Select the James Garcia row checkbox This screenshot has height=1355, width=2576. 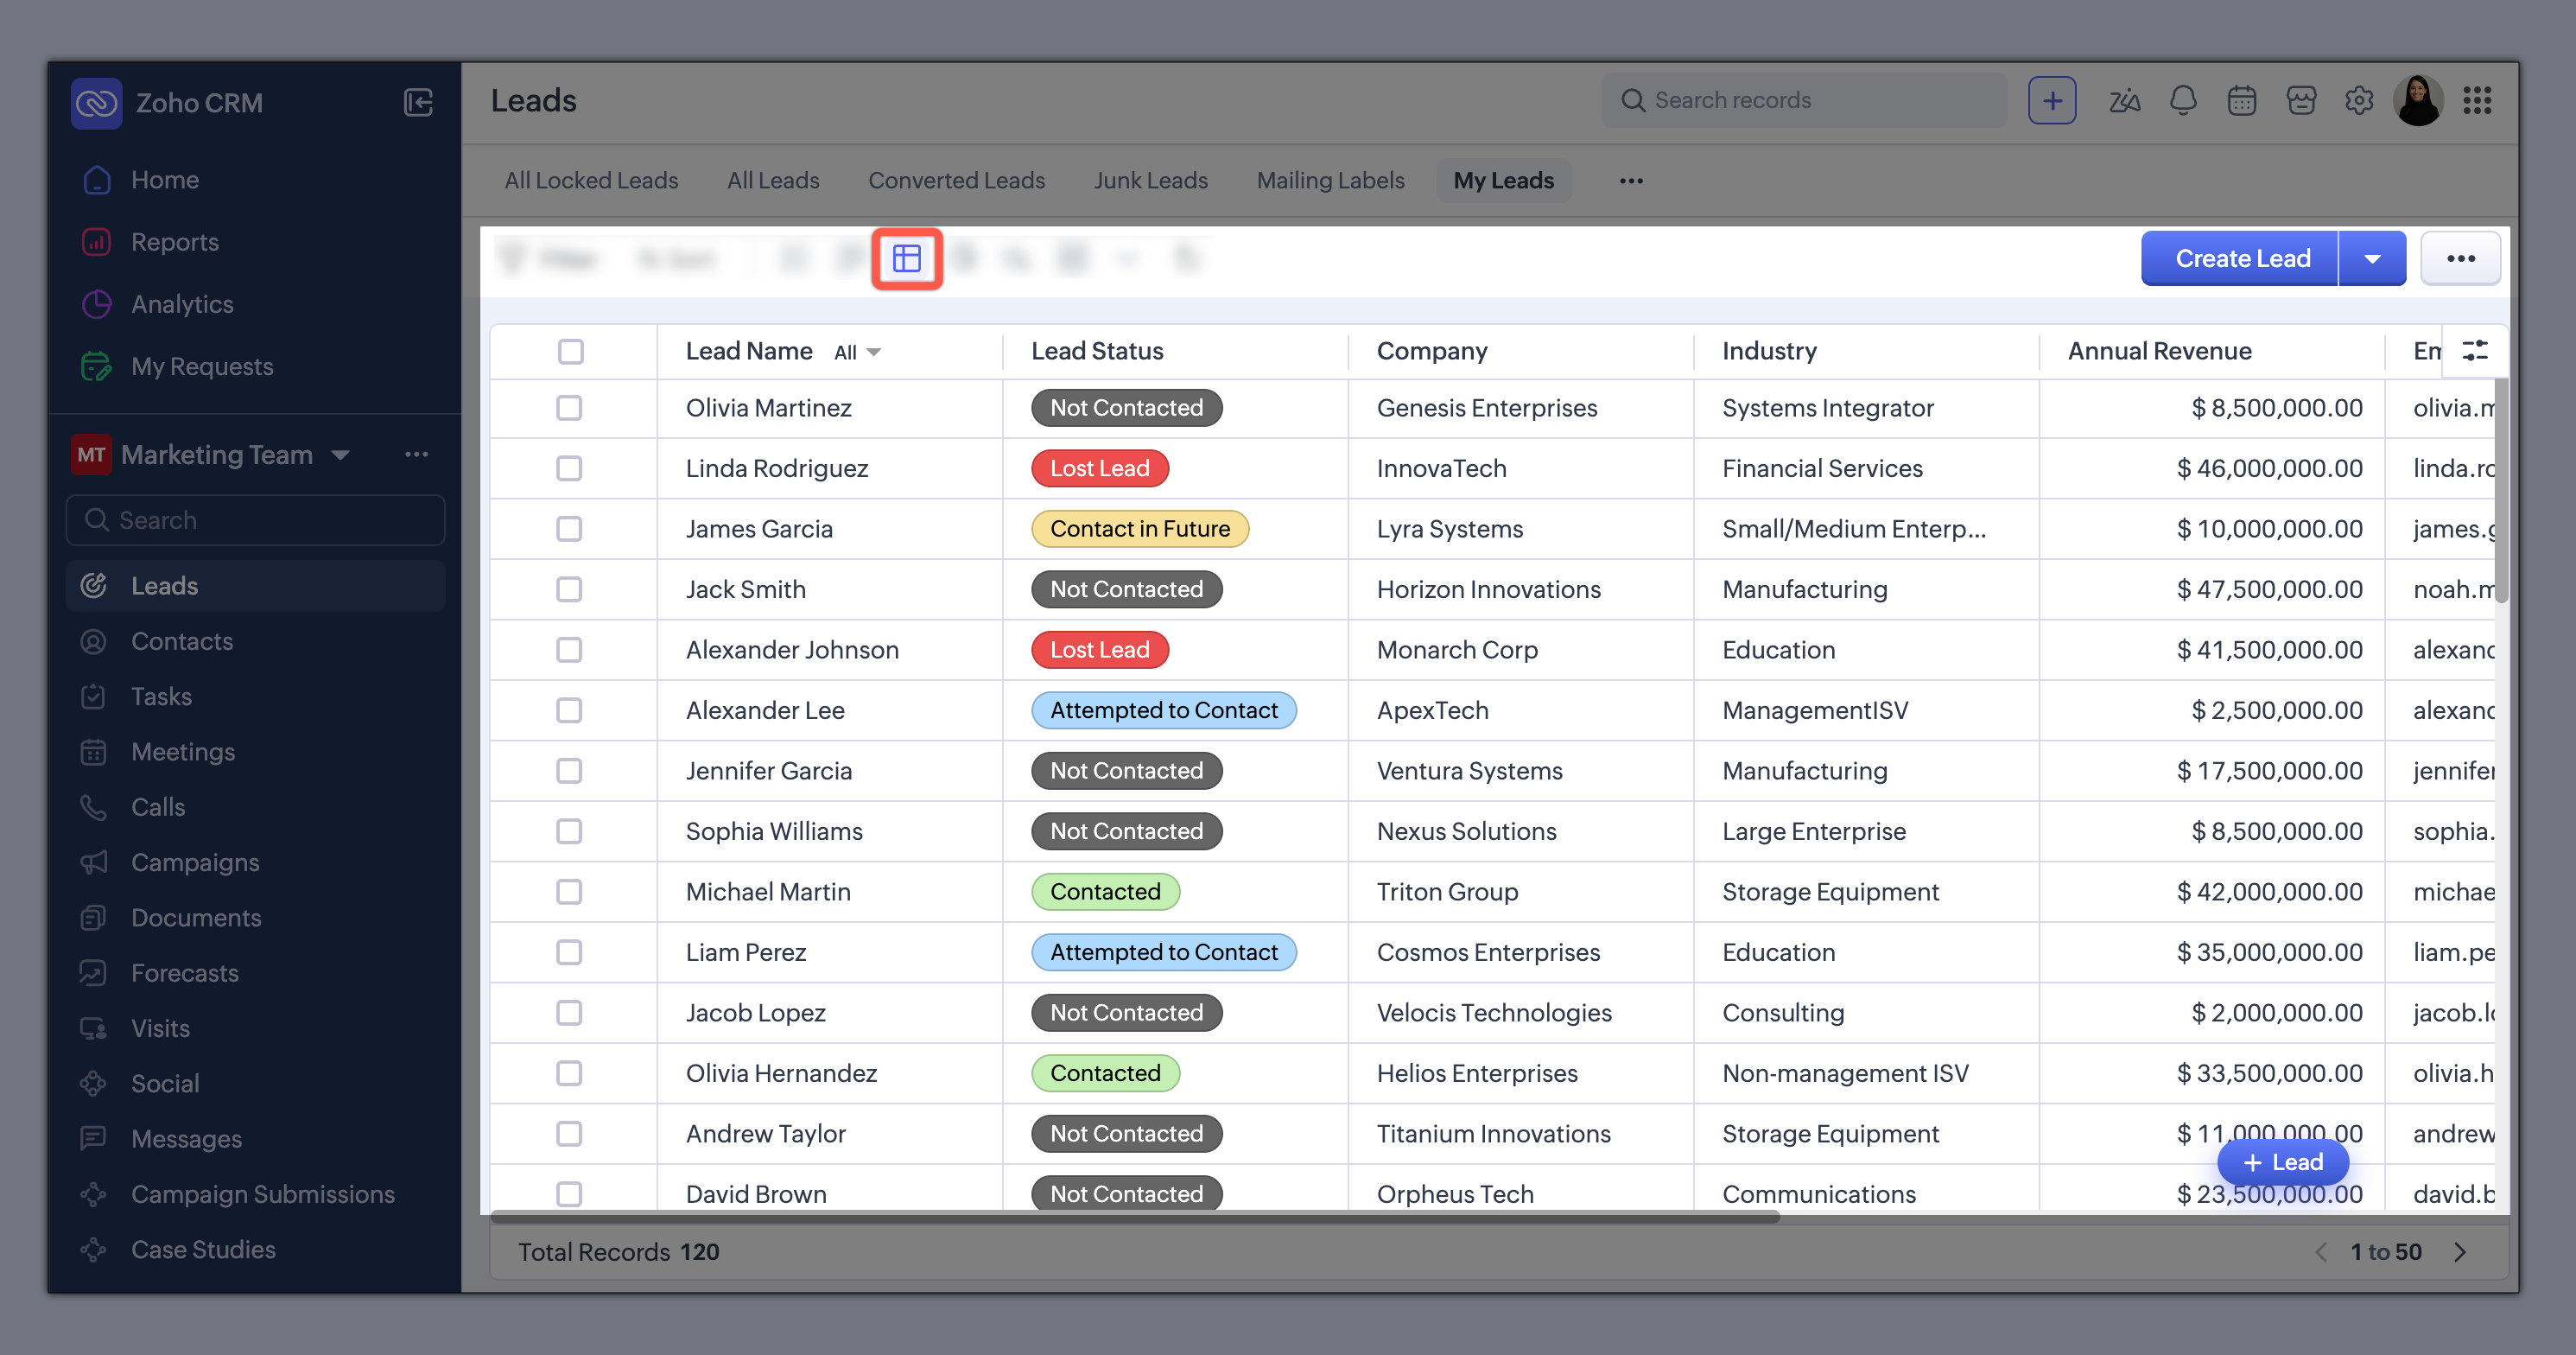pos(569,529)
